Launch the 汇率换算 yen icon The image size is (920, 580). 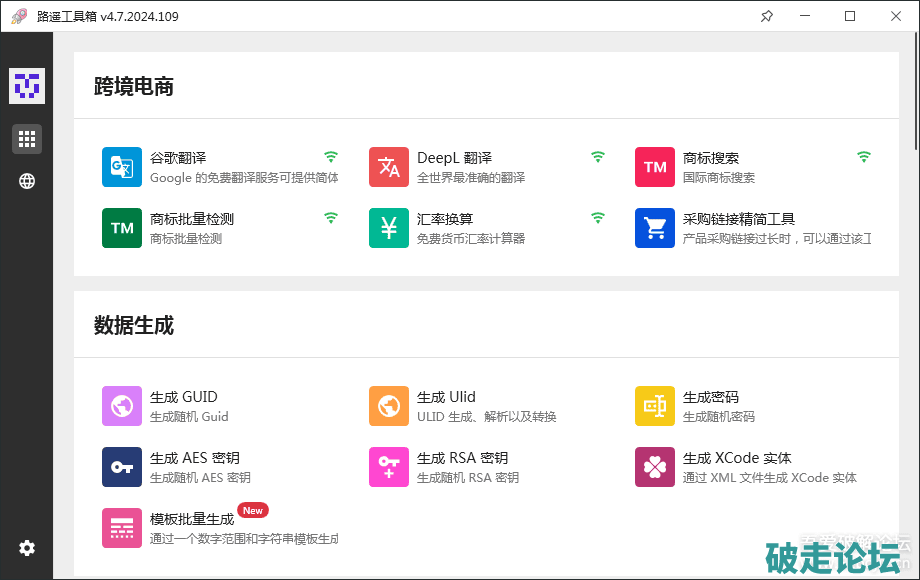pos(389,228)
